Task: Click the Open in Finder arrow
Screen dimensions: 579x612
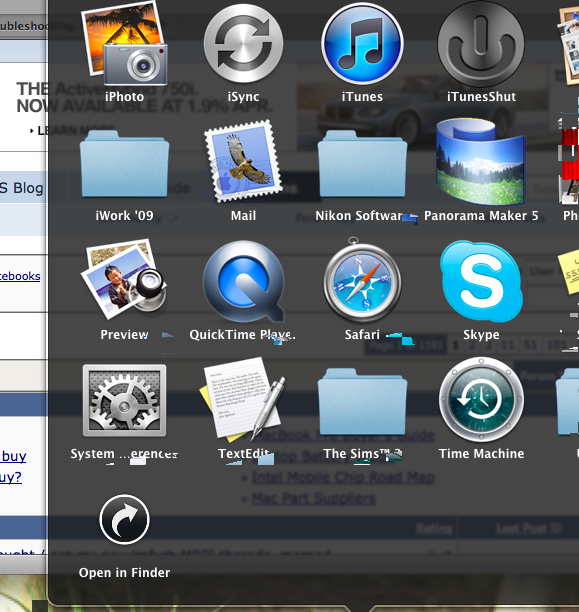Action: click(x=124, y=519)
